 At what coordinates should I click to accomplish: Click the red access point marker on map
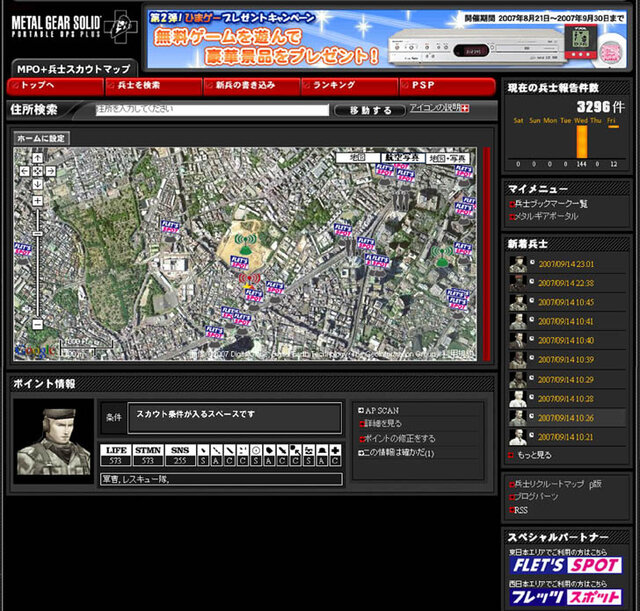[249, 280]
